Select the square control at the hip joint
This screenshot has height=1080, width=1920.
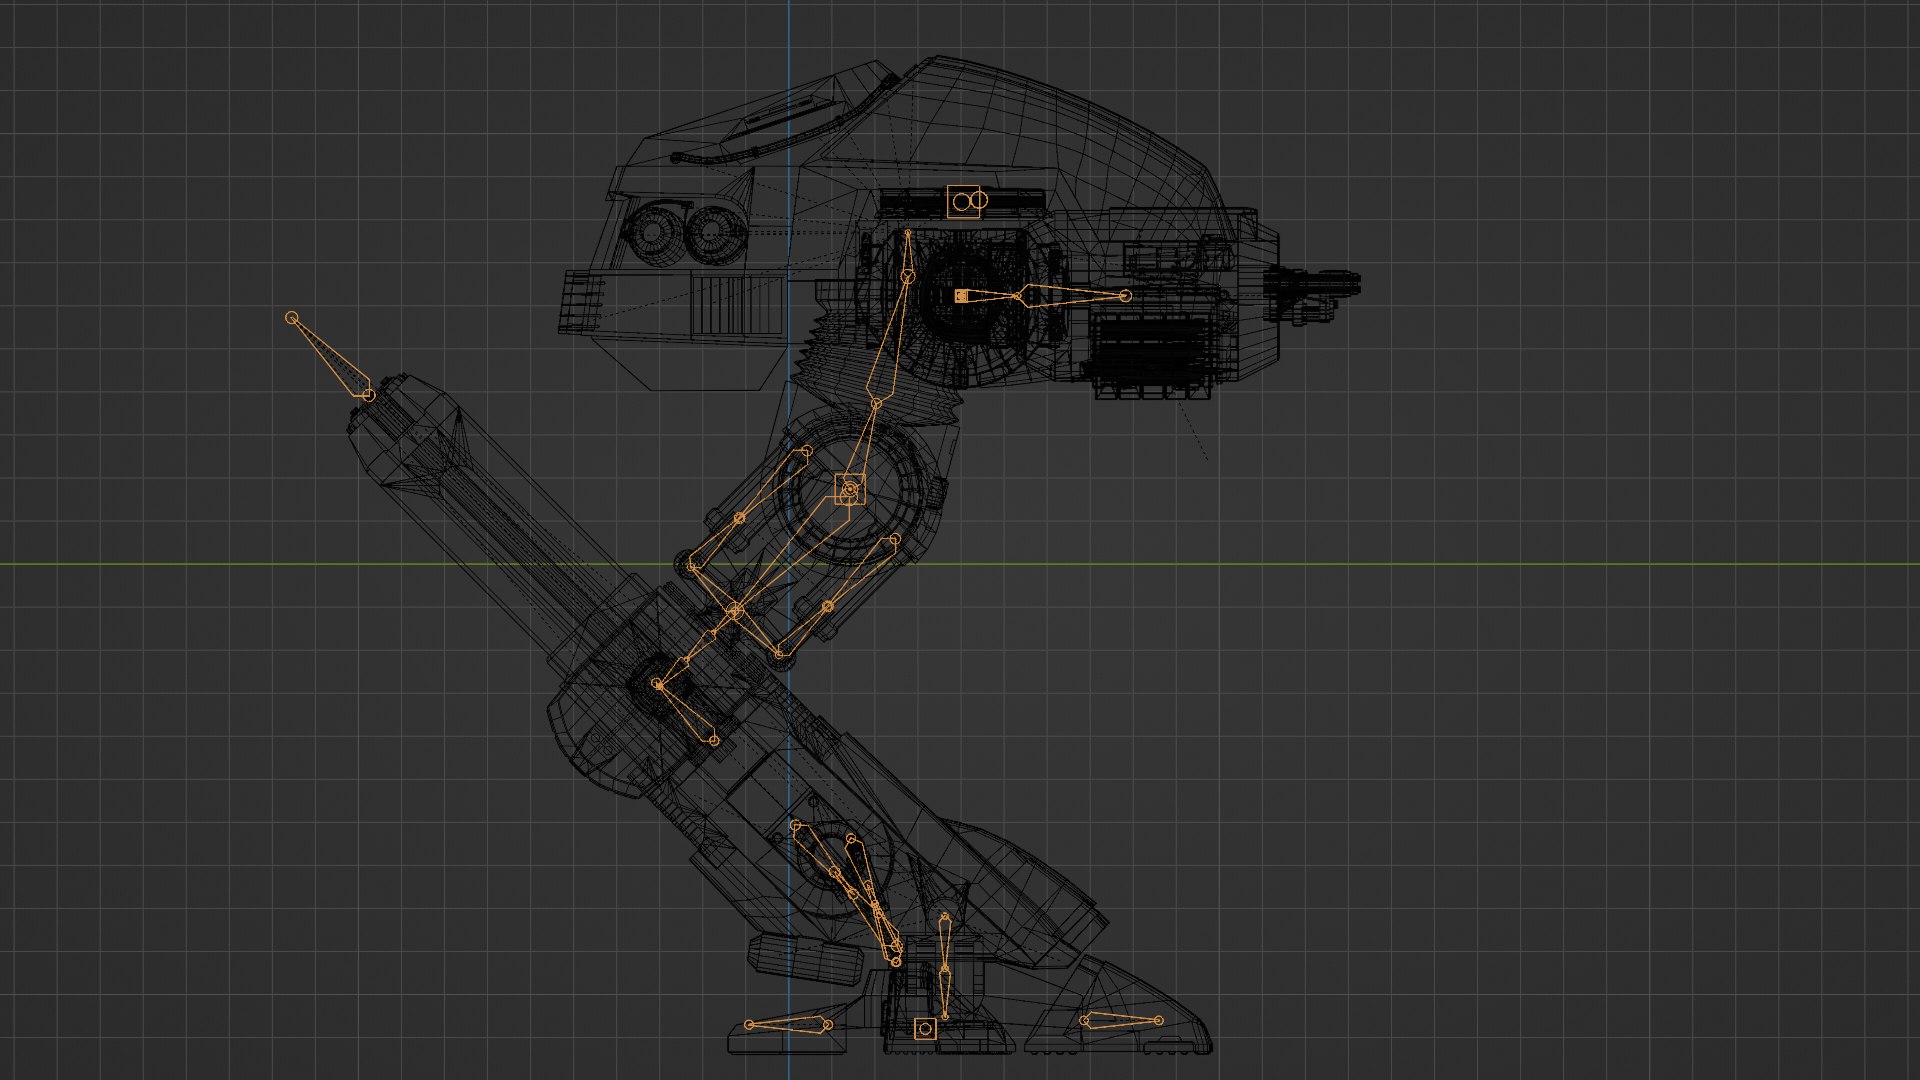tap(849, 489)
